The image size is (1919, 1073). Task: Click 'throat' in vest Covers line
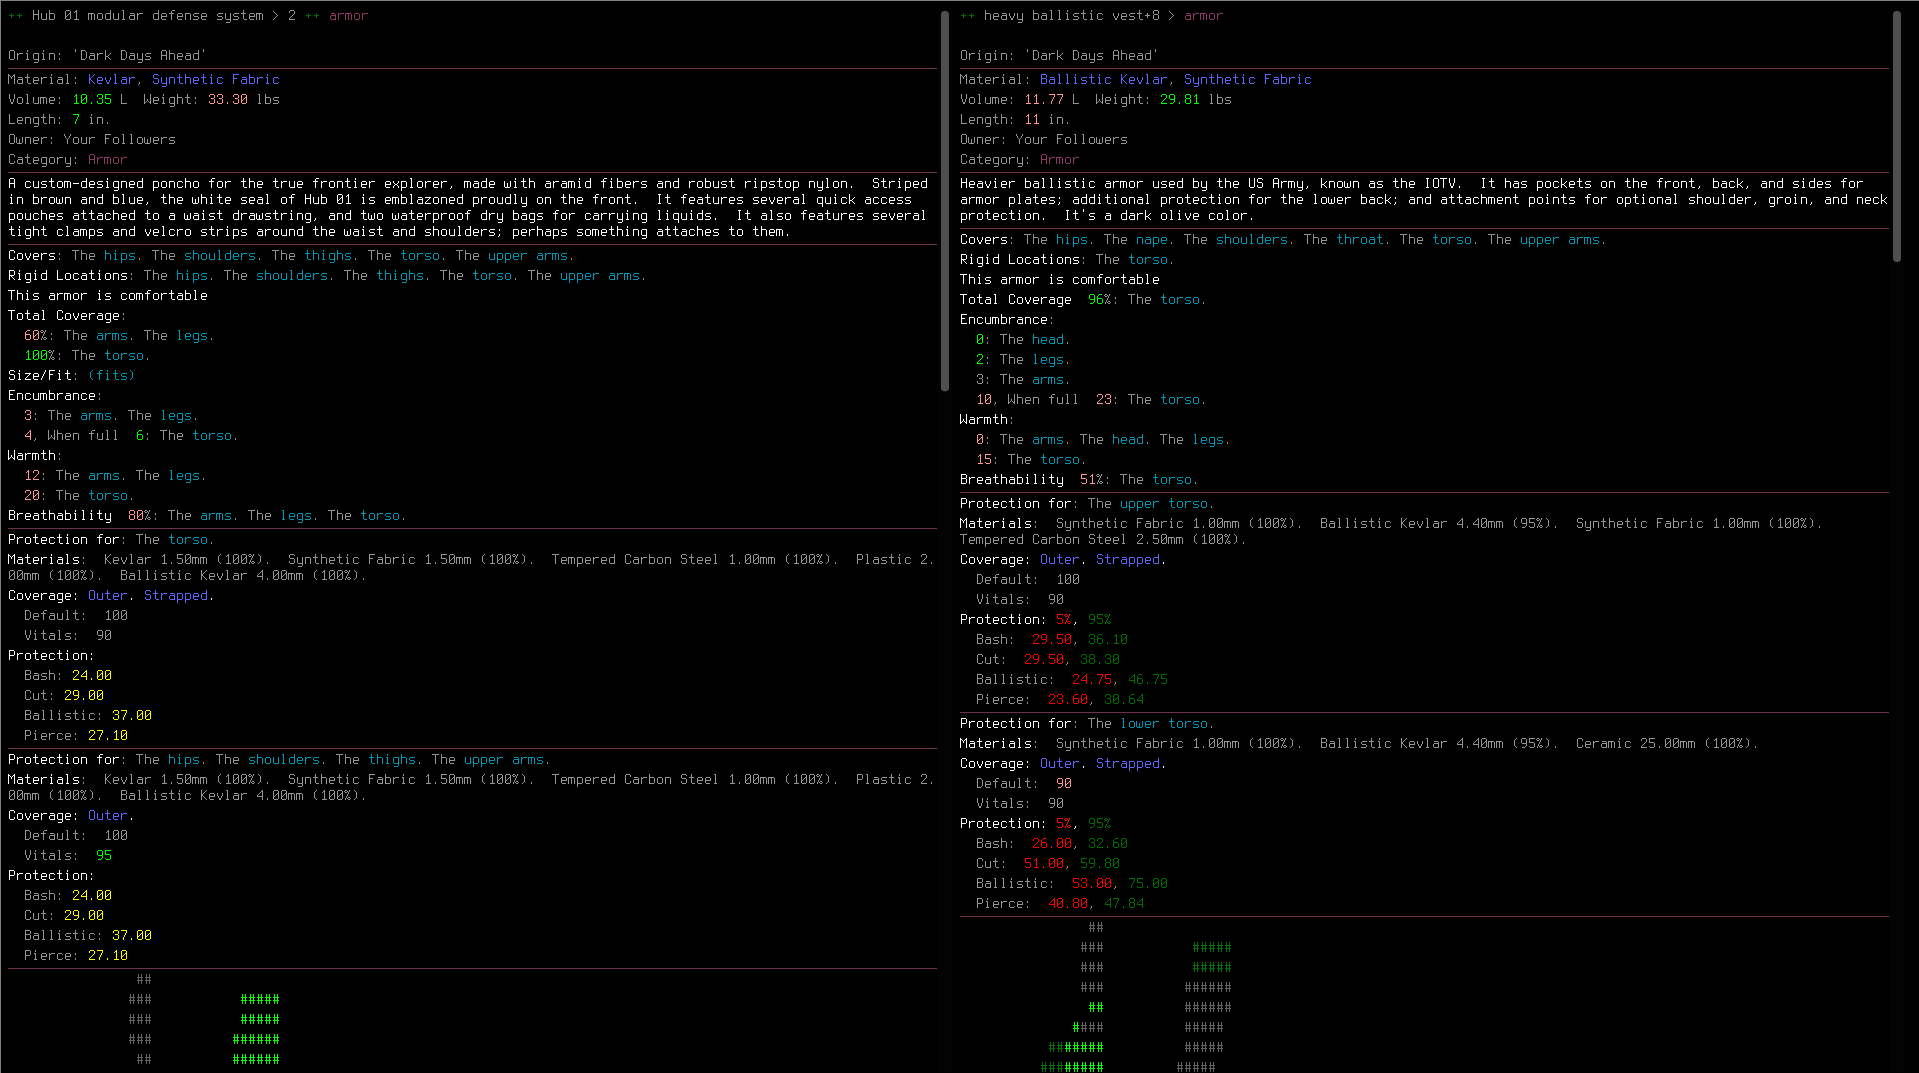pyautogui.click(x=1360, y=240)
